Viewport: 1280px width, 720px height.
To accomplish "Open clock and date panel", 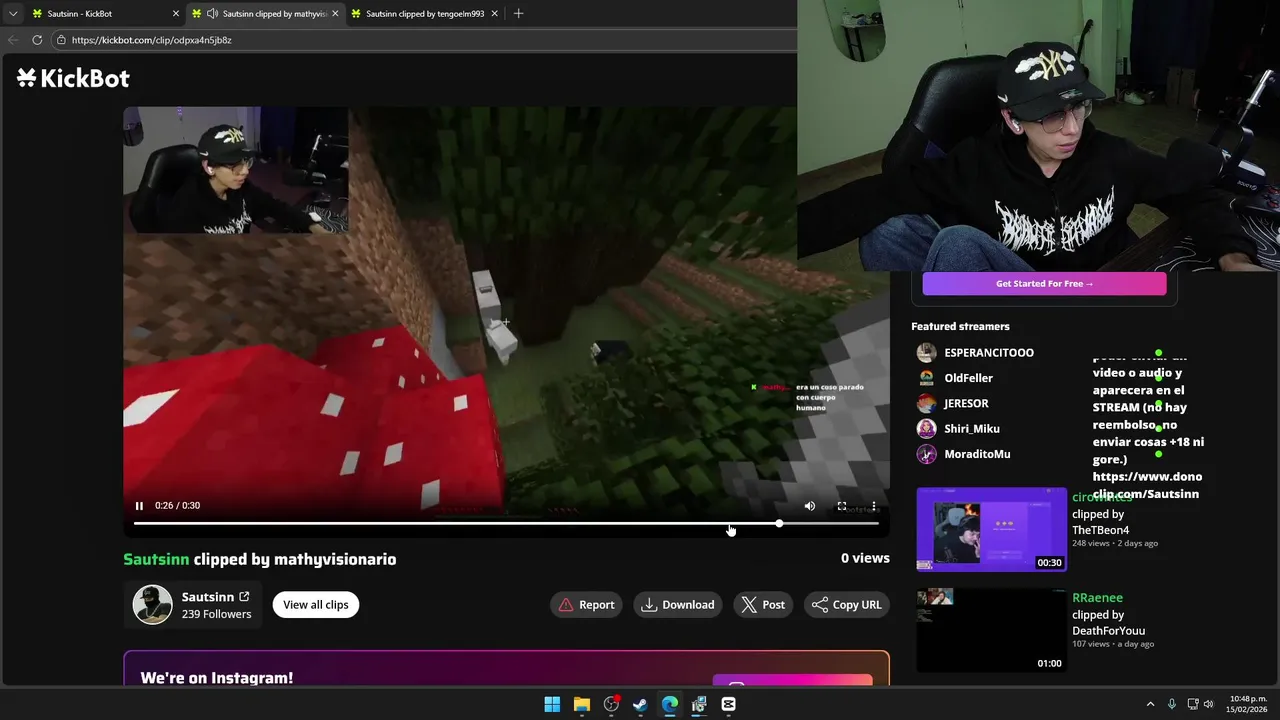I will click(1248, 704).
